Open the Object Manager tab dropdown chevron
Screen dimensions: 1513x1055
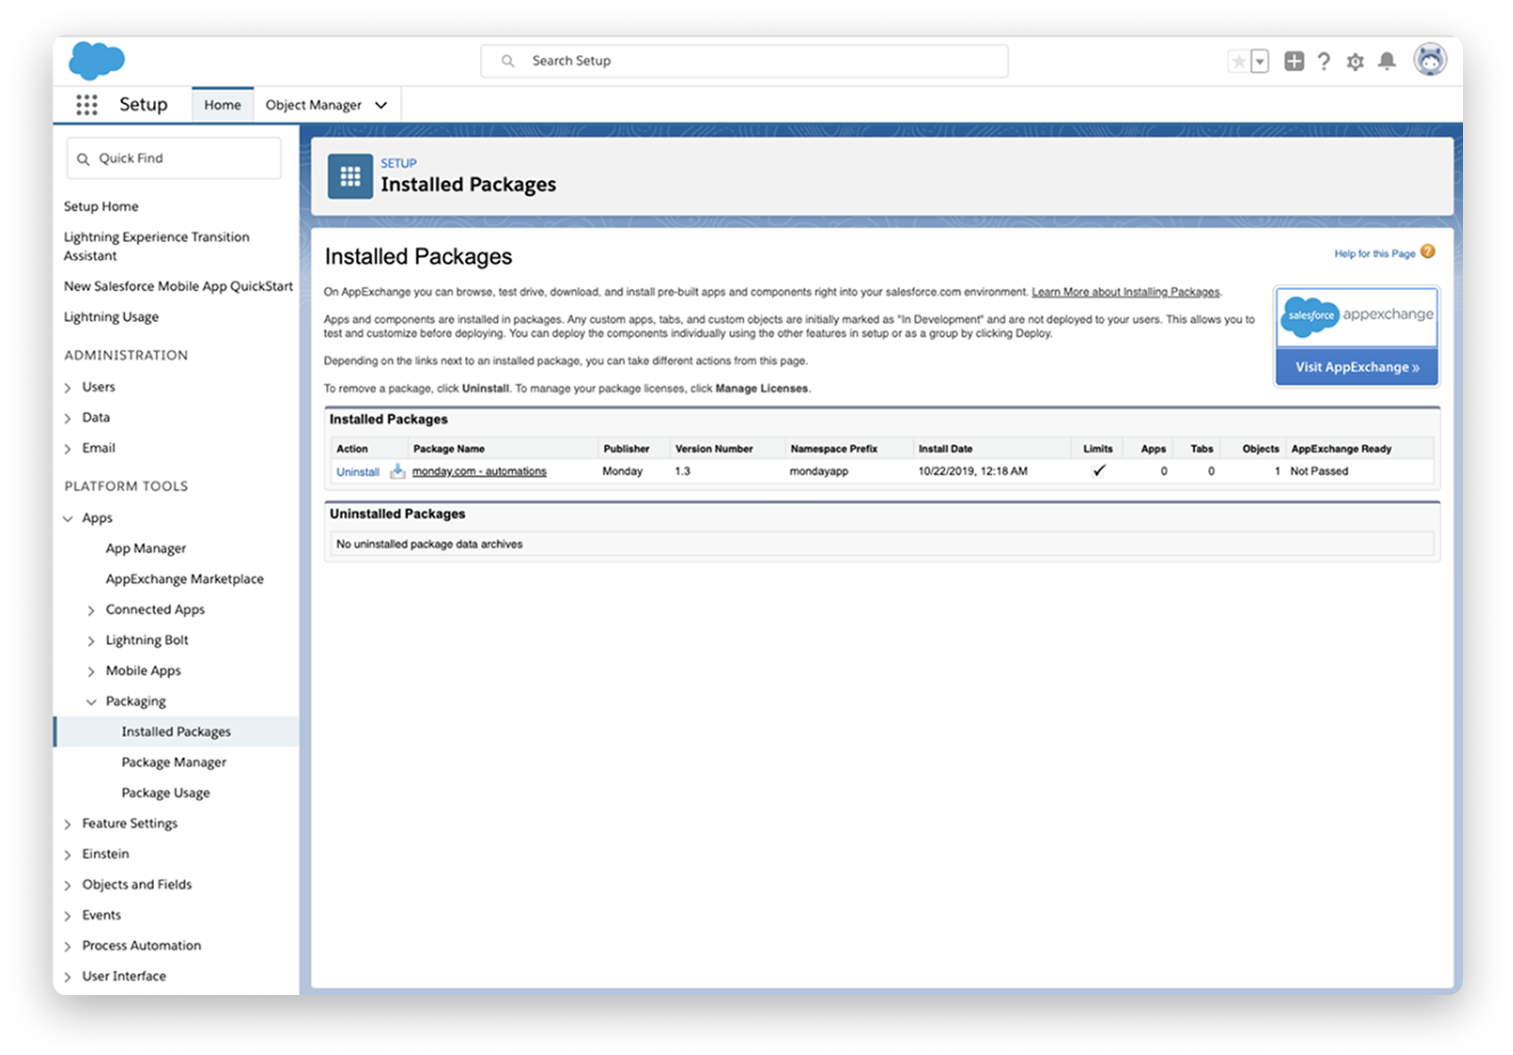tap(381, 105)
